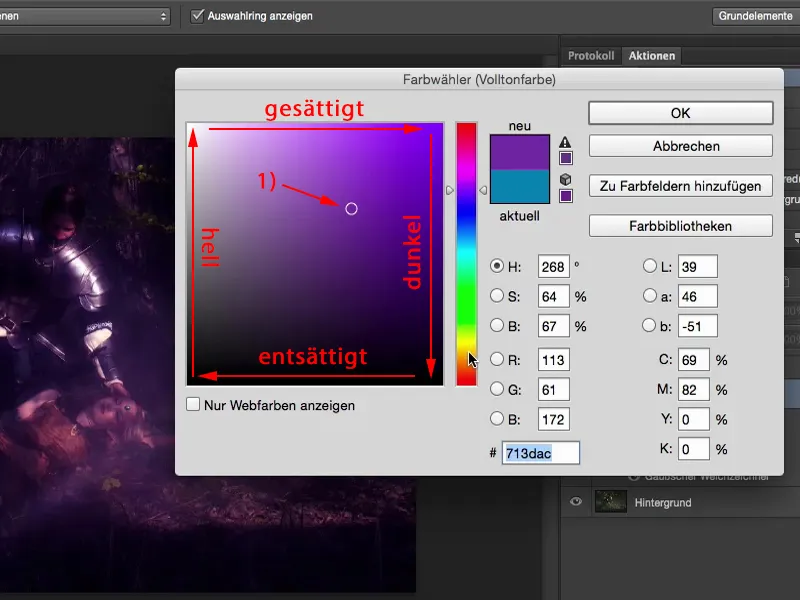Confirm color with the OK button
This screenshot has width=800, height=600.
click(681, 113)
